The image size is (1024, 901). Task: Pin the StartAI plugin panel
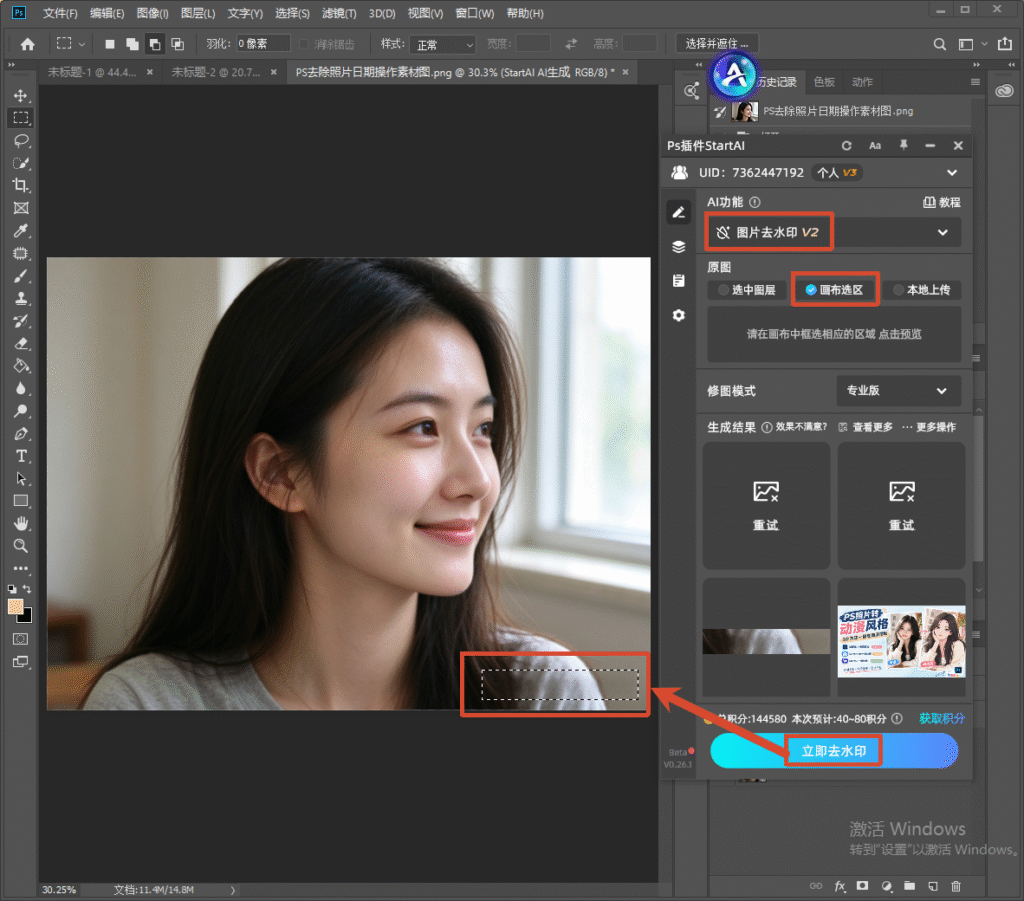(x=904, y=145)
